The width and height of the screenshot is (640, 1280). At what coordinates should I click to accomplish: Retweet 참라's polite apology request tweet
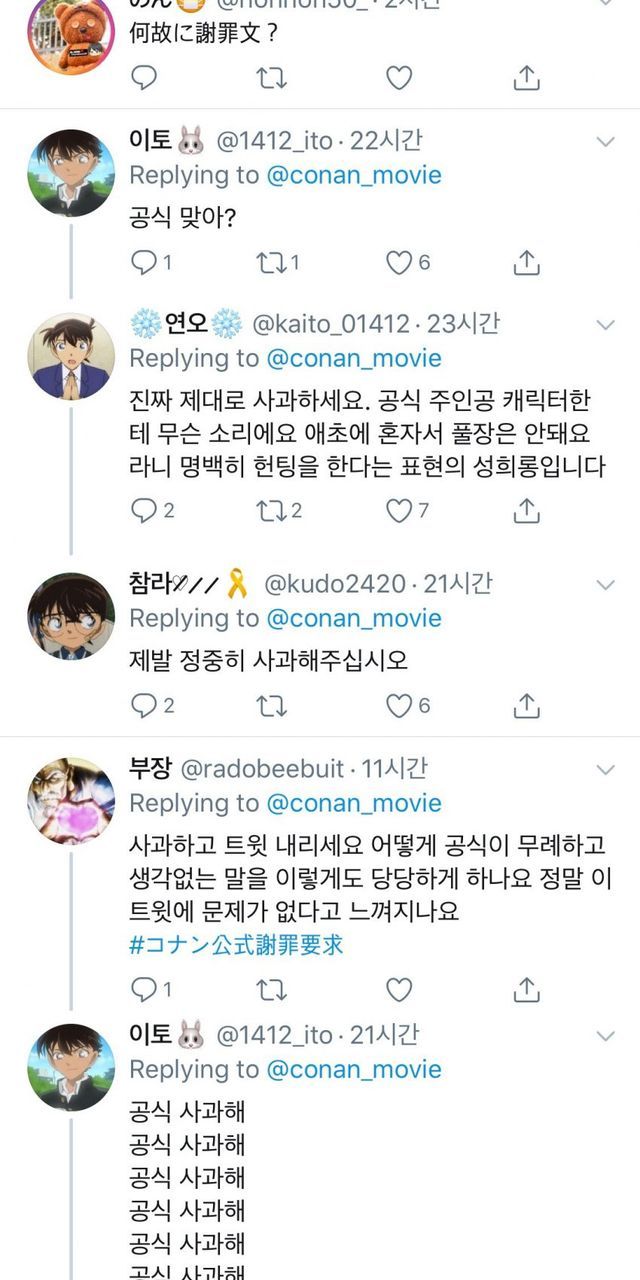pos(271,706)
